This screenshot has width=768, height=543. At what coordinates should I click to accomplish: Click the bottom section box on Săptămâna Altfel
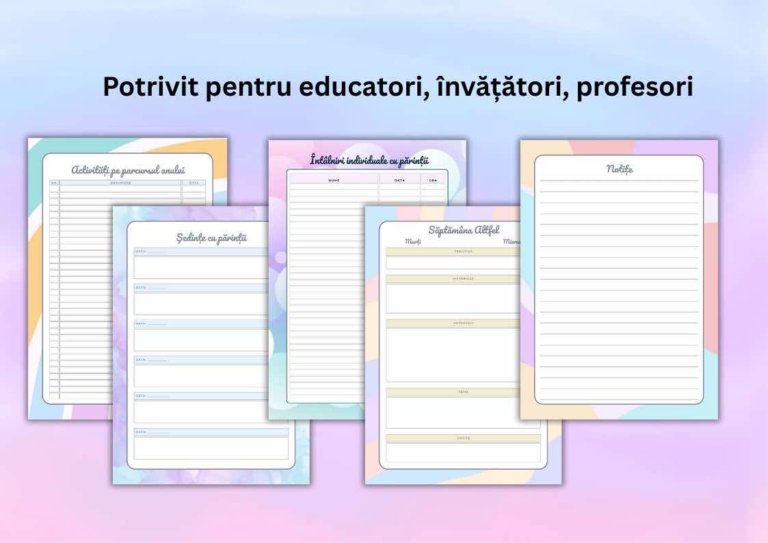(x=452, y=452)
